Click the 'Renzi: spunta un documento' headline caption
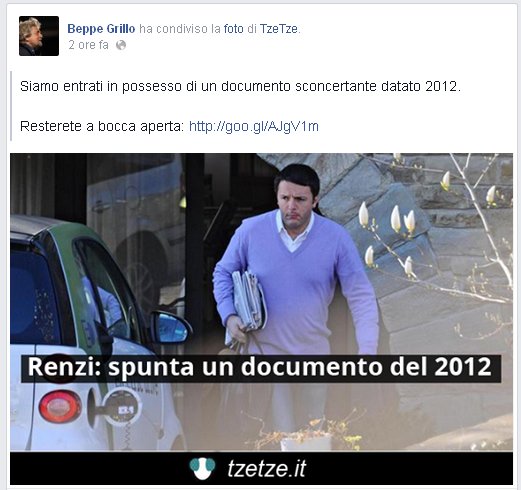521x490 pixels. pos(261,368)
